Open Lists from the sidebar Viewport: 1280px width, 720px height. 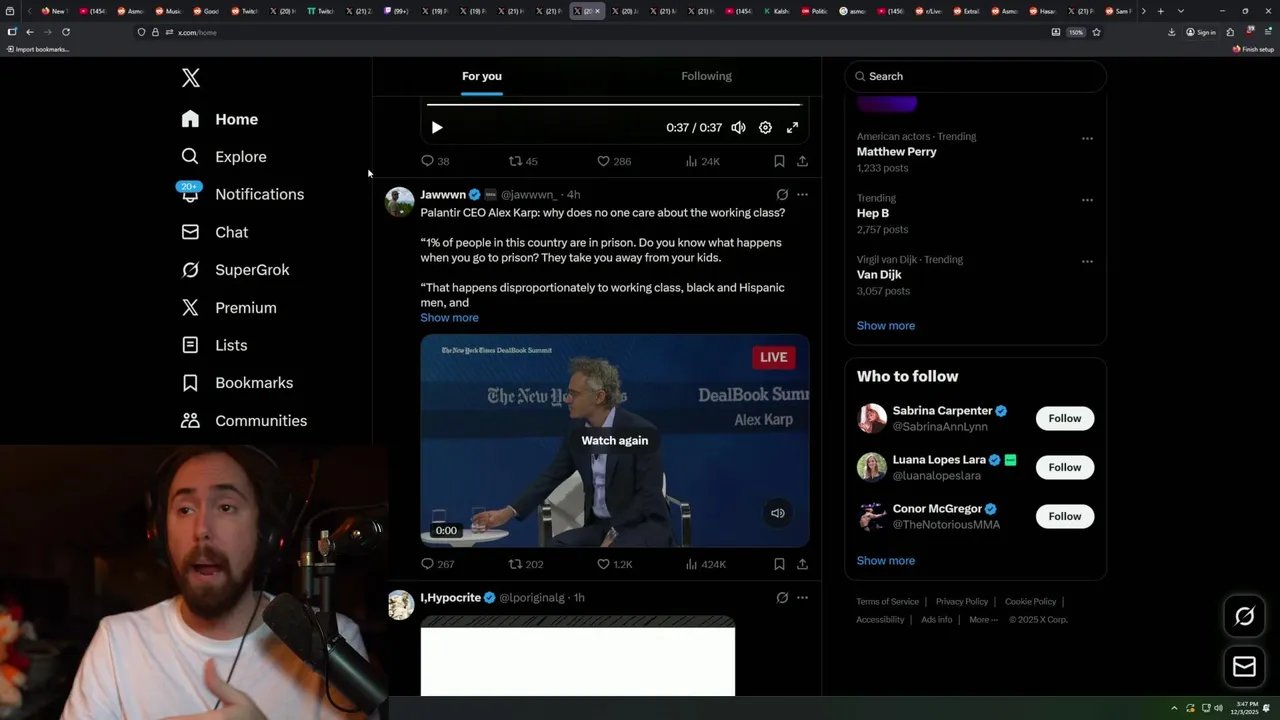click(214, 345)
